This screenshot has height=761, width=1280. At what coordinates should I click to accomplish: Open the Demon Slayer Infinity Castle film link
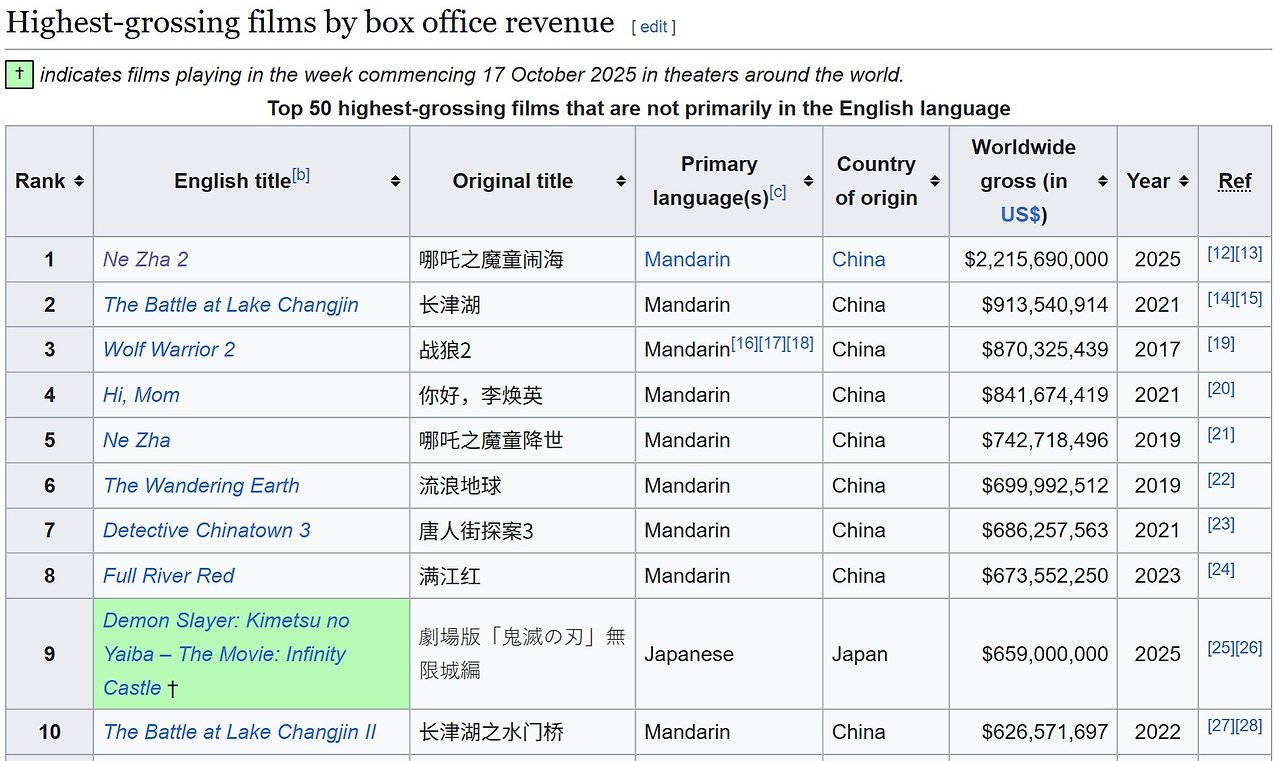tap(225, 654)
